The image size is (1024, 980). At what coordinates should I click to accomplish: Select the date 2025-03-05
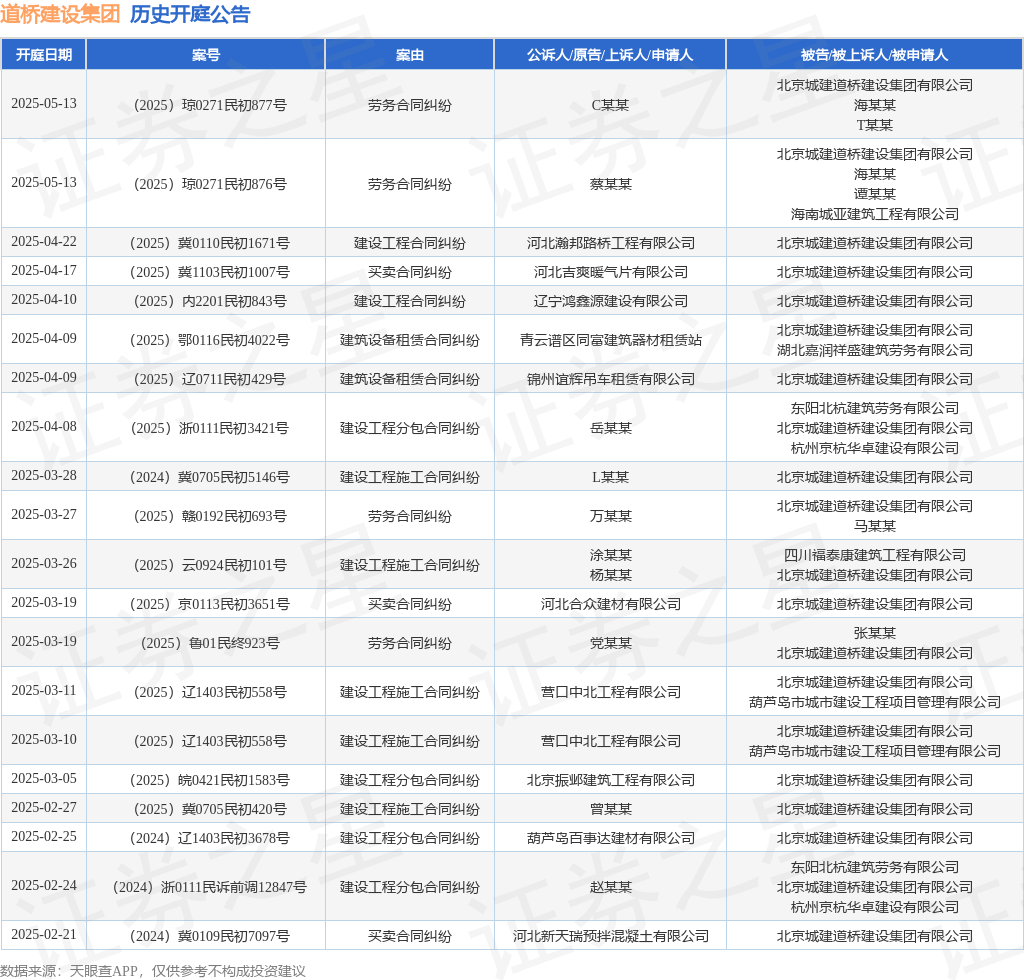[x=44, y=779]
